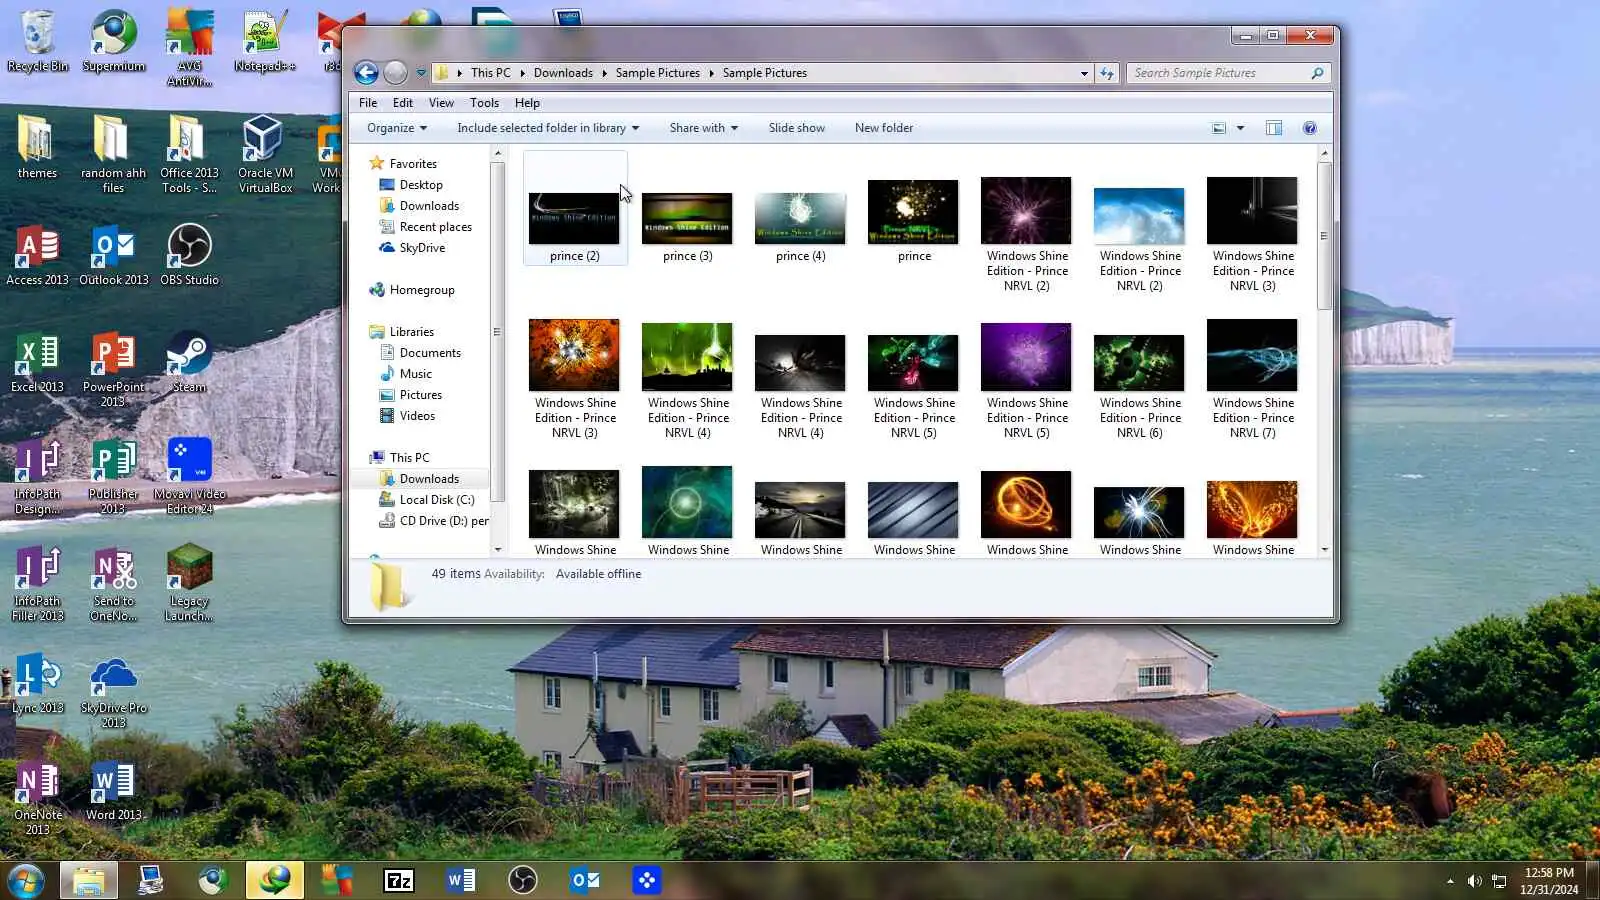
Task: Select the Windows Shine Edition NRVL (6) thumbnail
Action: click(1140, 387)
